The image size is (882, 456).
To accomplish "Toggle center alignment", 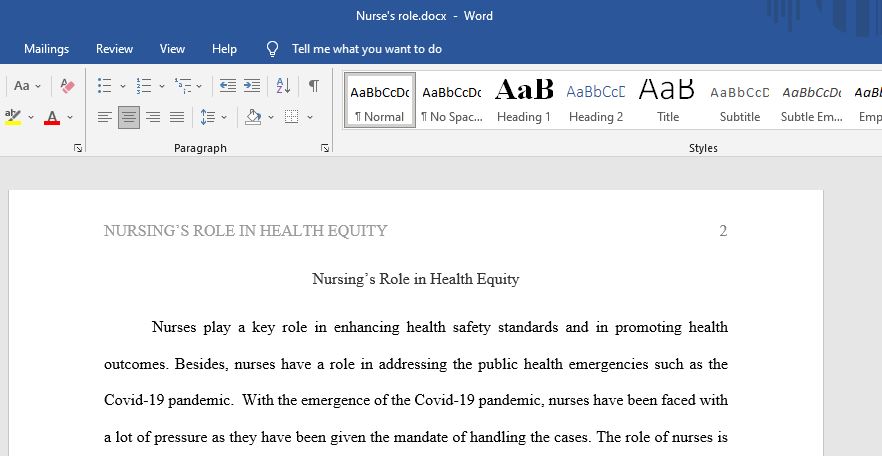I will click(x=129, y=117).
